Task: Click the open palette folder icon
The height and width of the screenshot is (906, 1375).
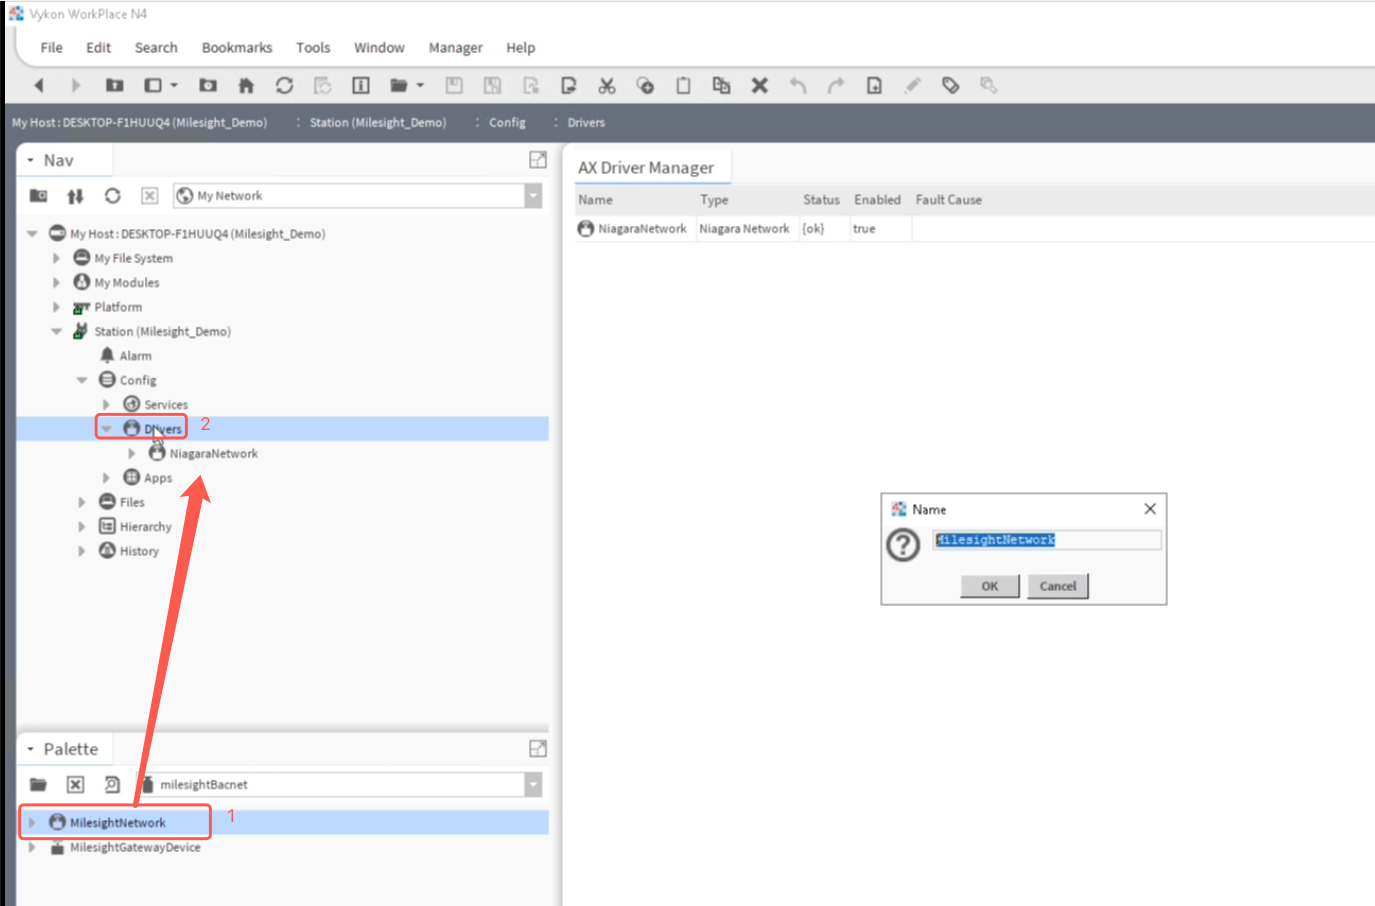Action: click(38, 785)
